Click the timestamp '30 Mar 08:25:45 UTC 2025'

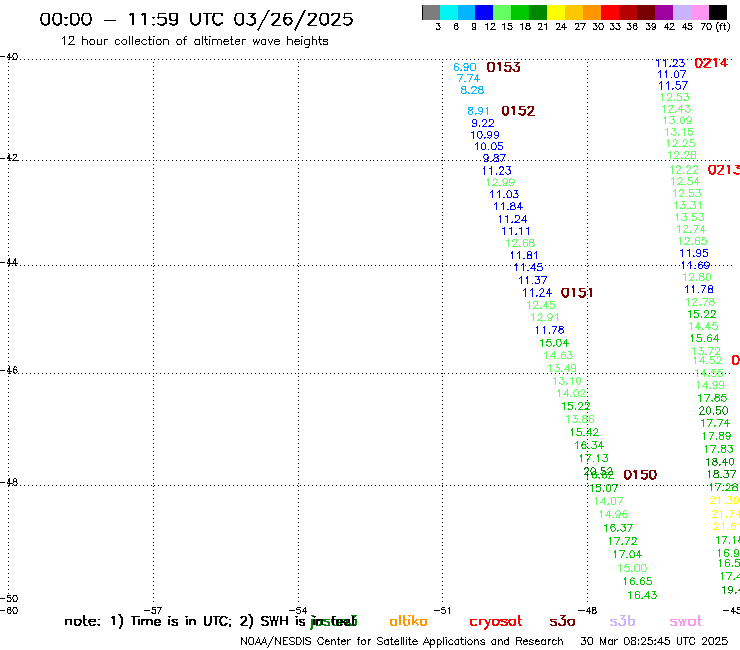point(654,641)
